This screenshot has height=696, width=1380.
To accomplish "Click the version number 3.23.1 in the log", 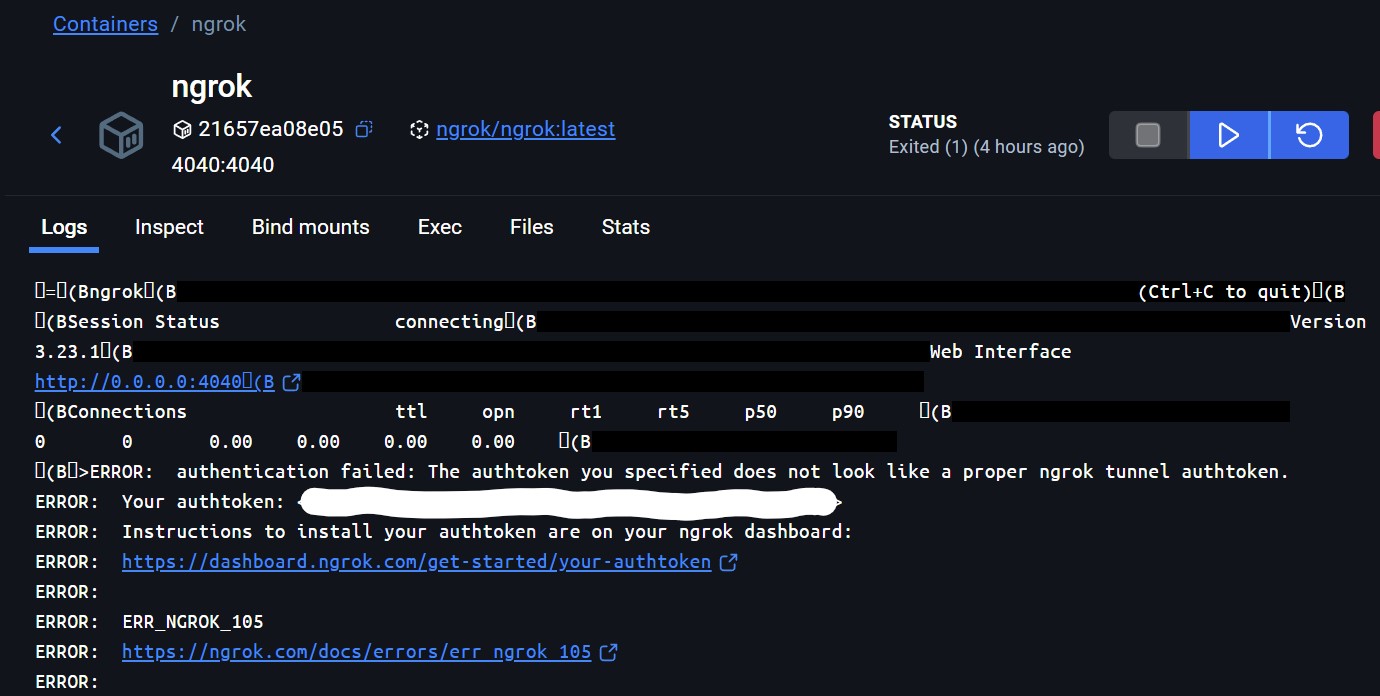I will pos(67,351).
